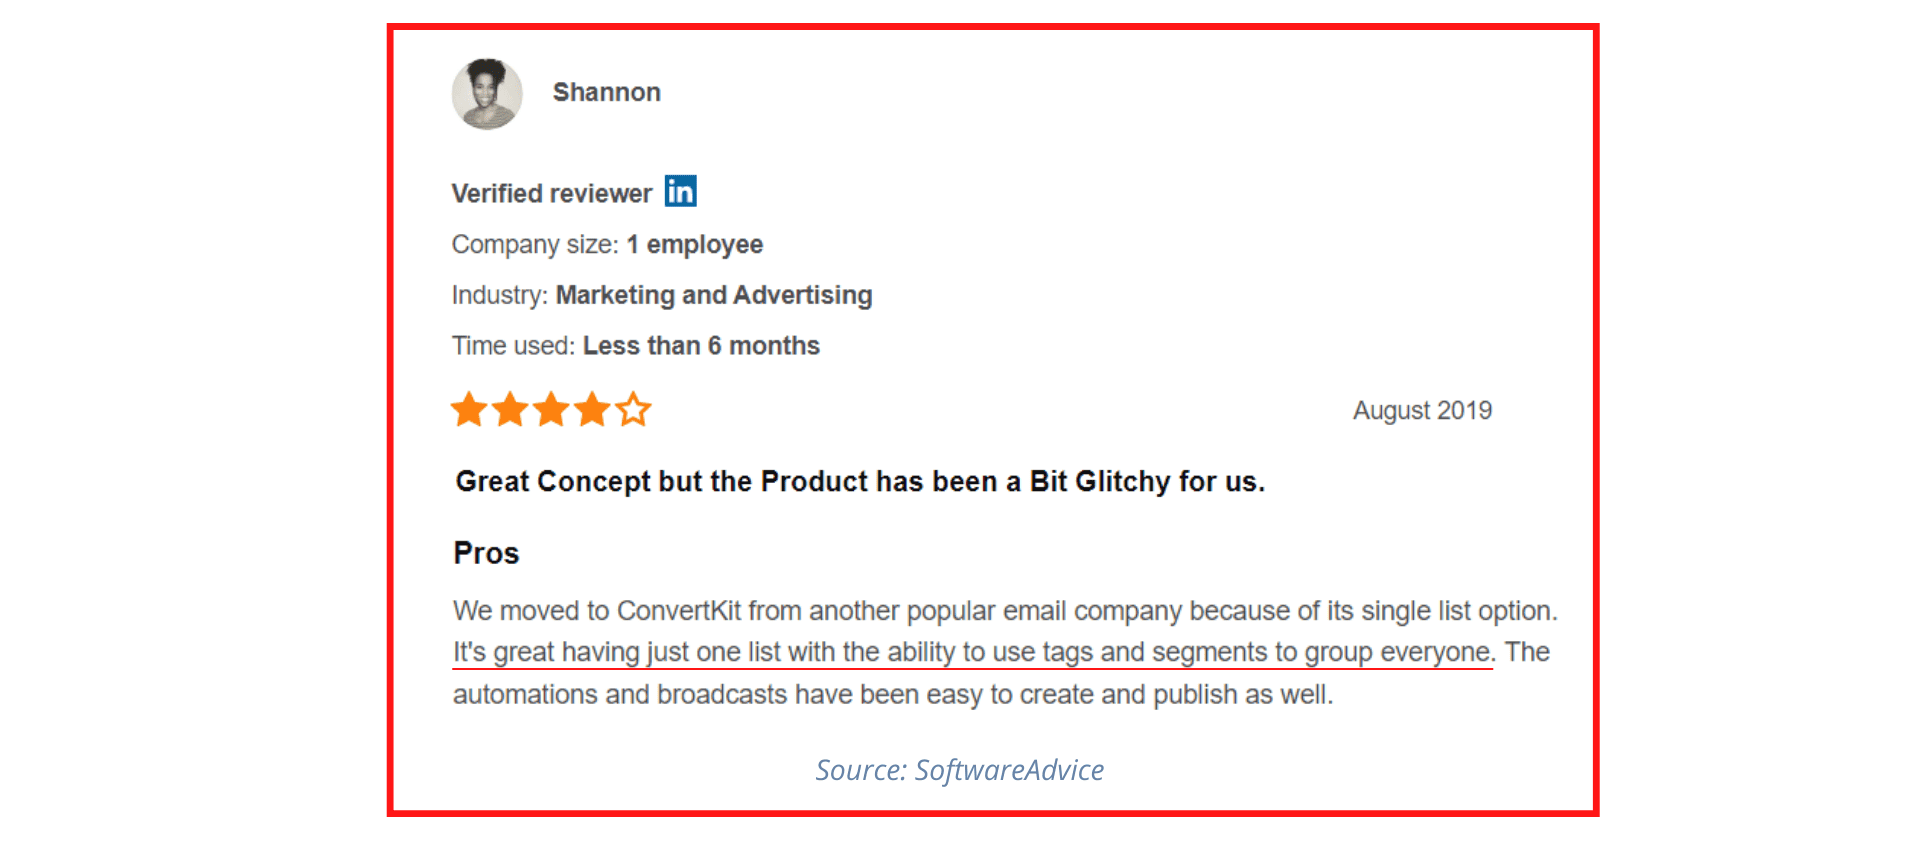The height and width of the screenshot is (849, 1920).
Task: Click the empty fifth rating star
Action: click(x=633, y=410)
